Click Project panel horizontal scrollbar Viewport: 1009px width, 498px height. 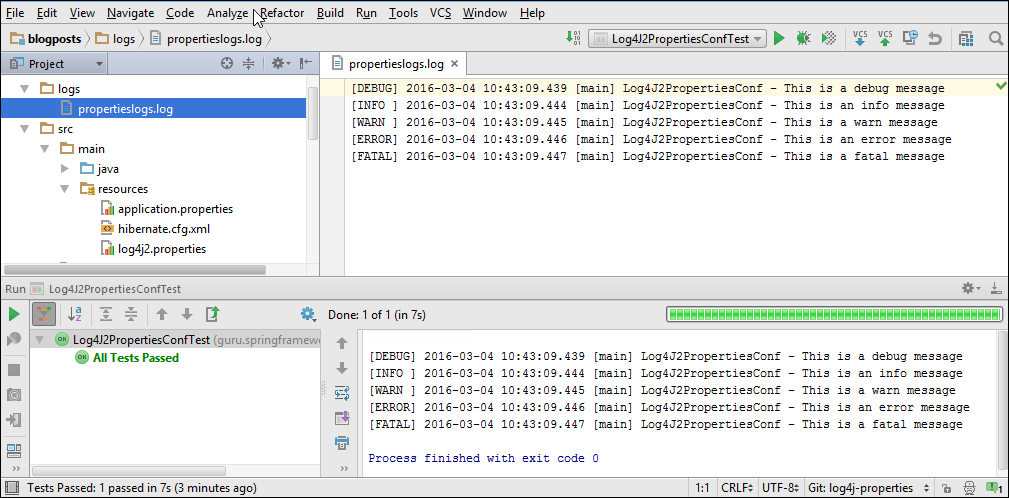point(134,270)
